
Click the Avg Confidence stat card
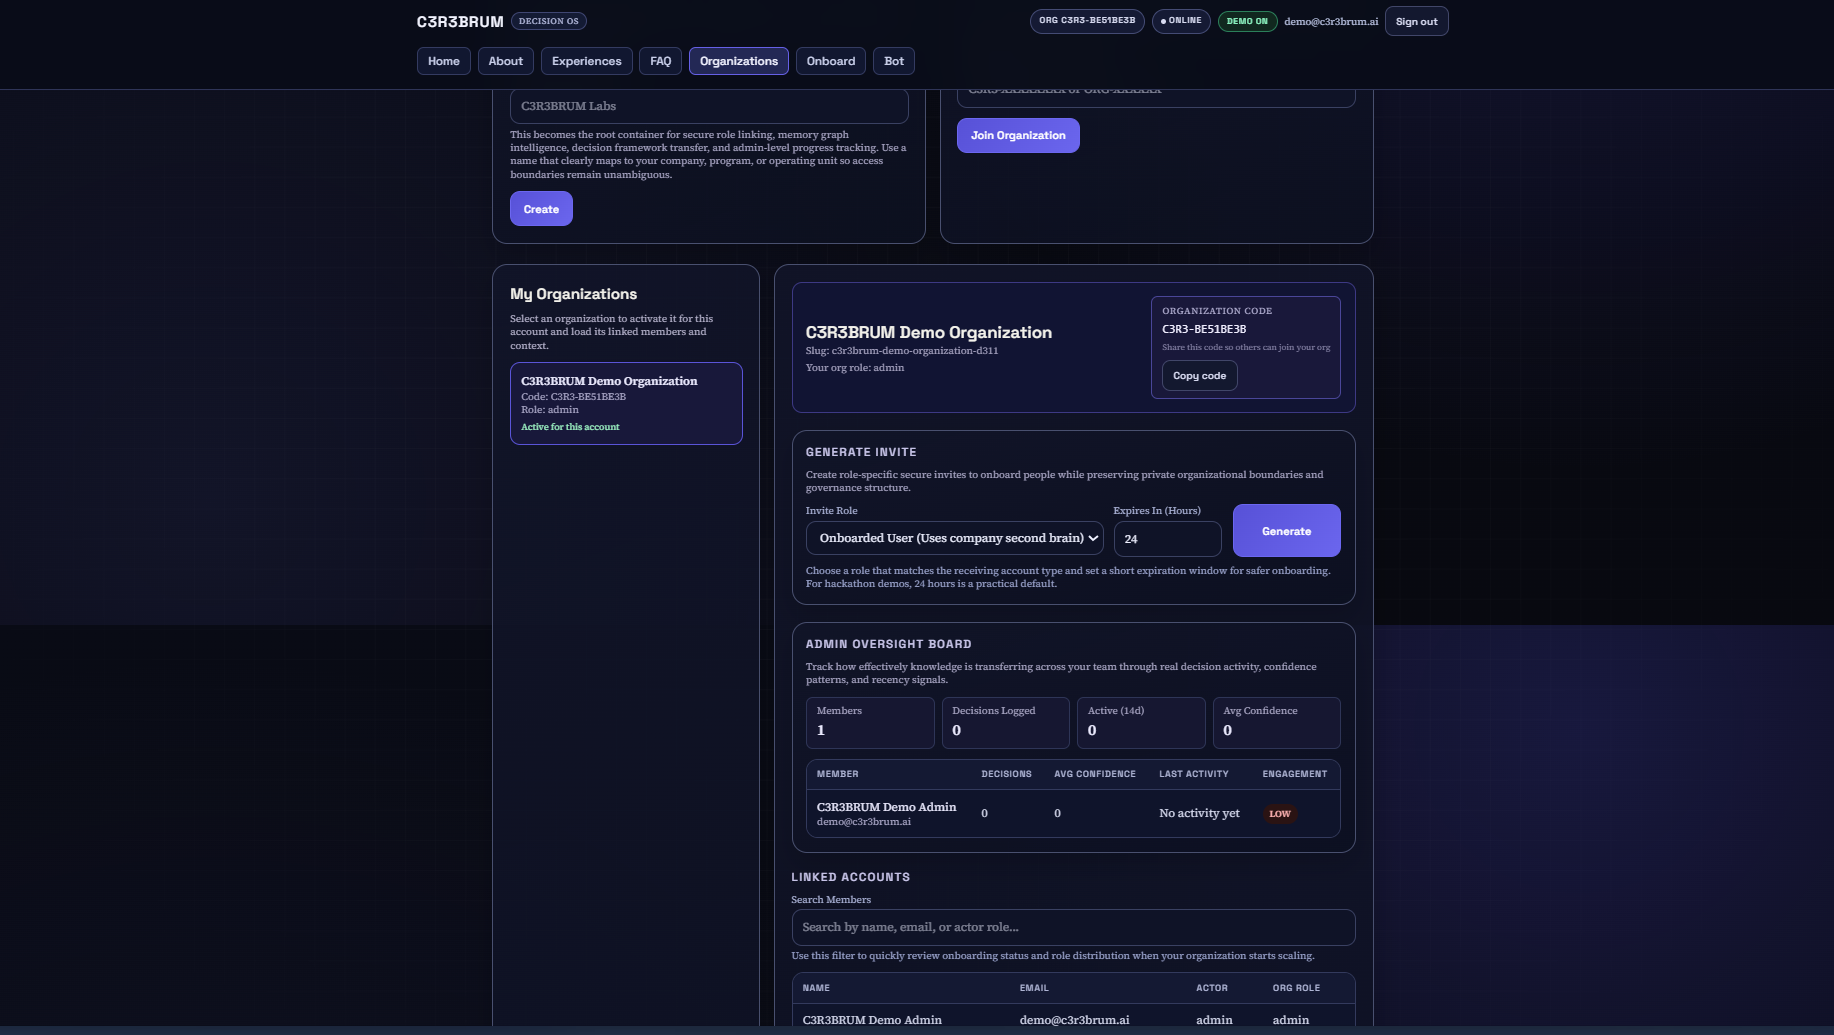[x=1276, y=723]
